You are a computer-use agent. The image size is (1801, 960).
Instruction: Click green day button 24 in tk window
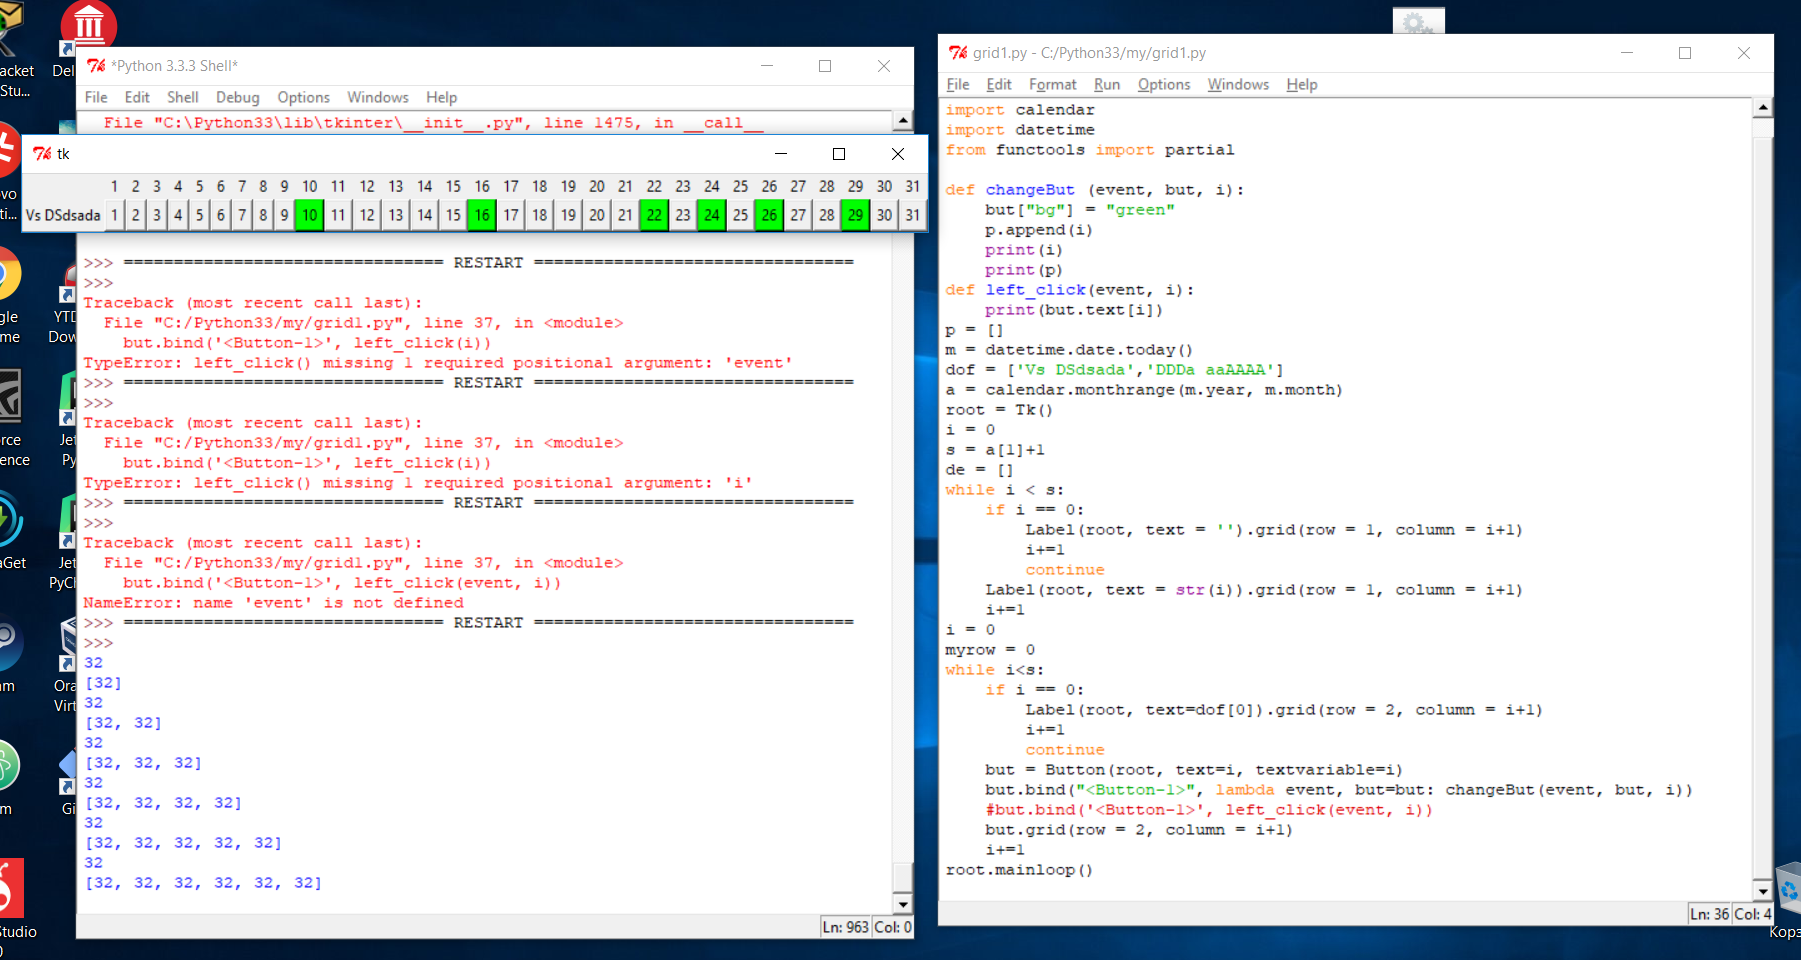click(x=712, y=215)
